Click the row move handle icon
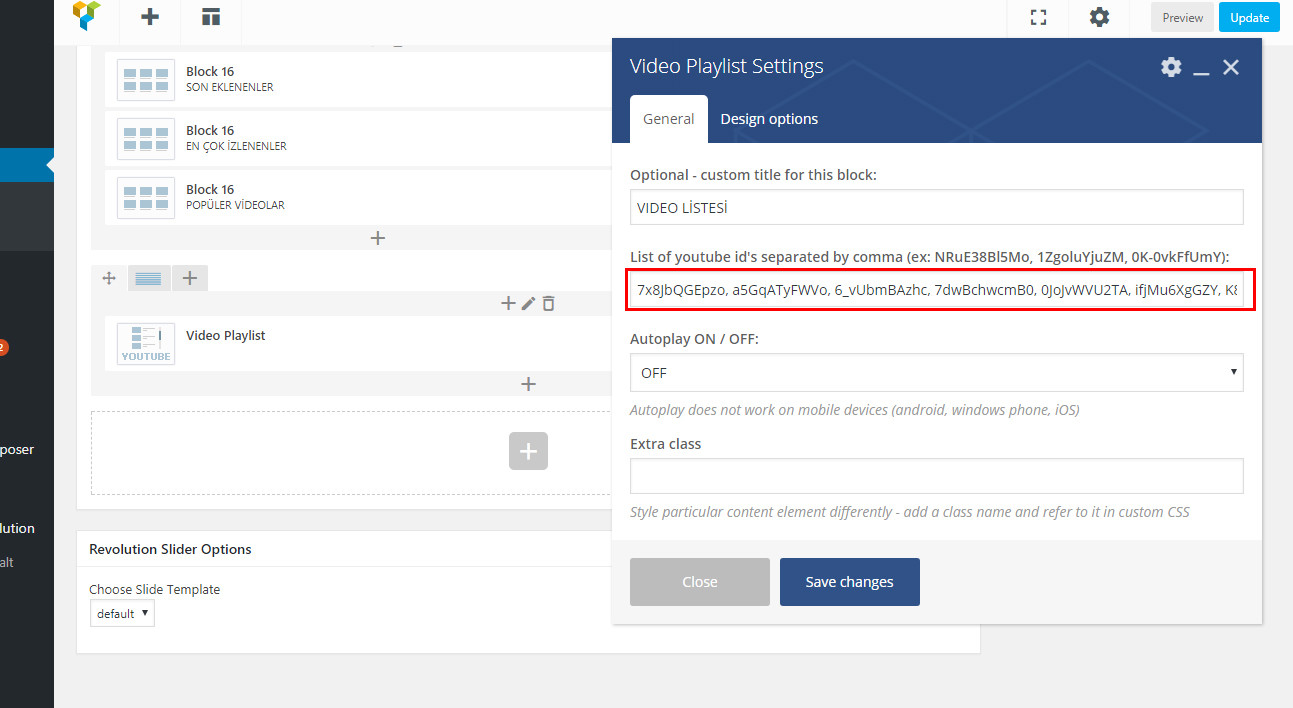The image size is (1293, 708). (x=109, y=278)
